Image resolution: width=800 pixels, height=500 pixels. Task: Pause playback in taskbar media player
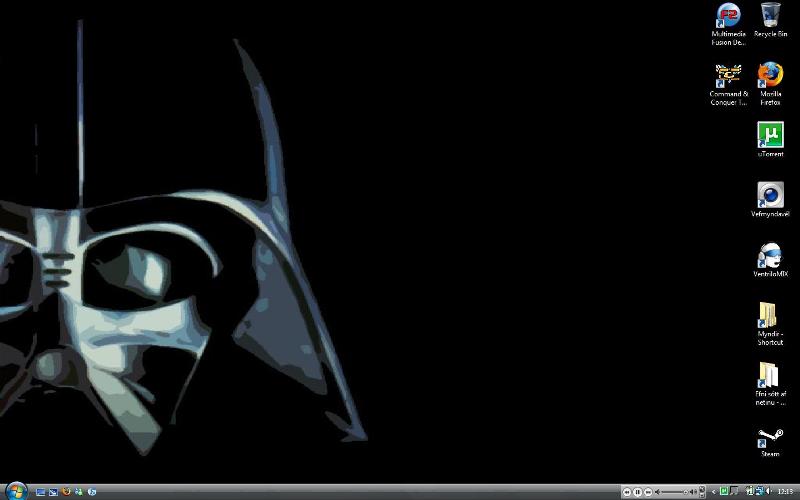pos(637,492)
